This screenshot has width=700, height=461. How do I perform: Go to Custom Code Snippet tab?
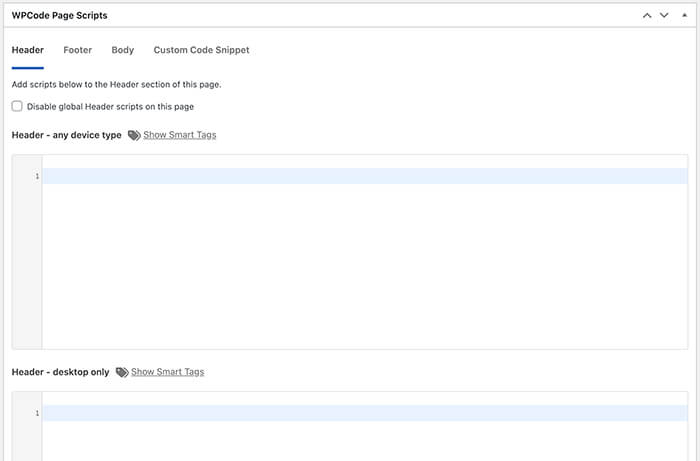201,50
